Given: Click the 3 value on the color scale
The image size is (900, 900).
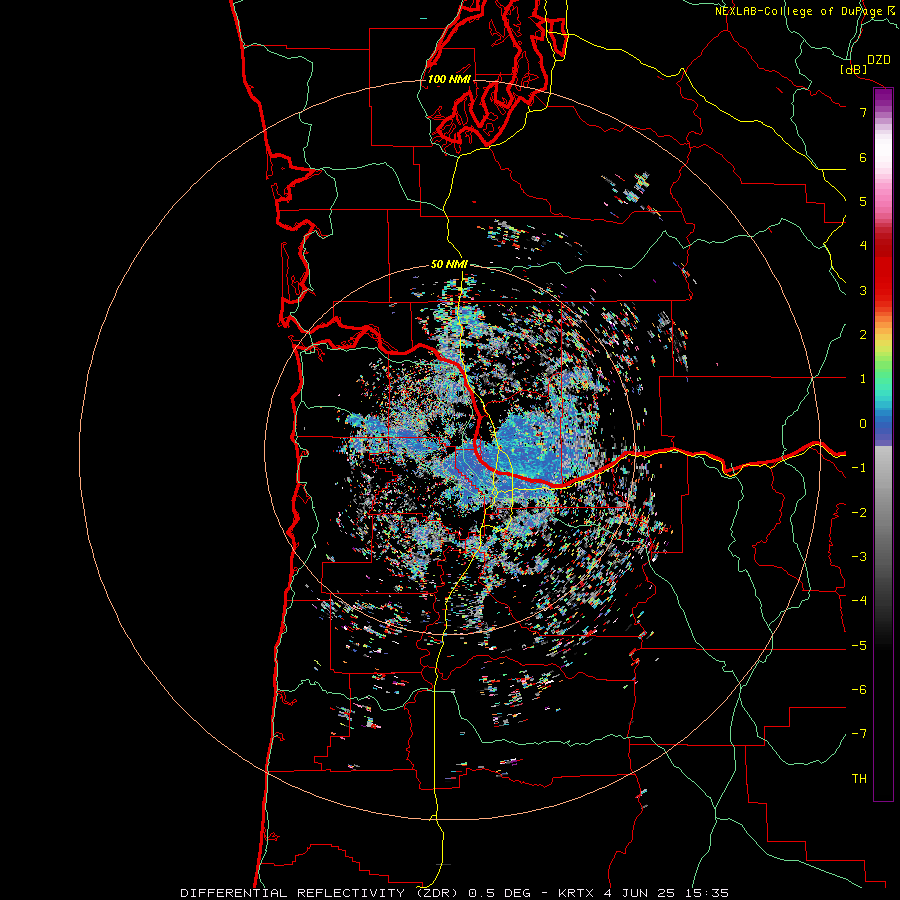Looking at the screenshot, I should pyautogui.click(x=863, y=290).
